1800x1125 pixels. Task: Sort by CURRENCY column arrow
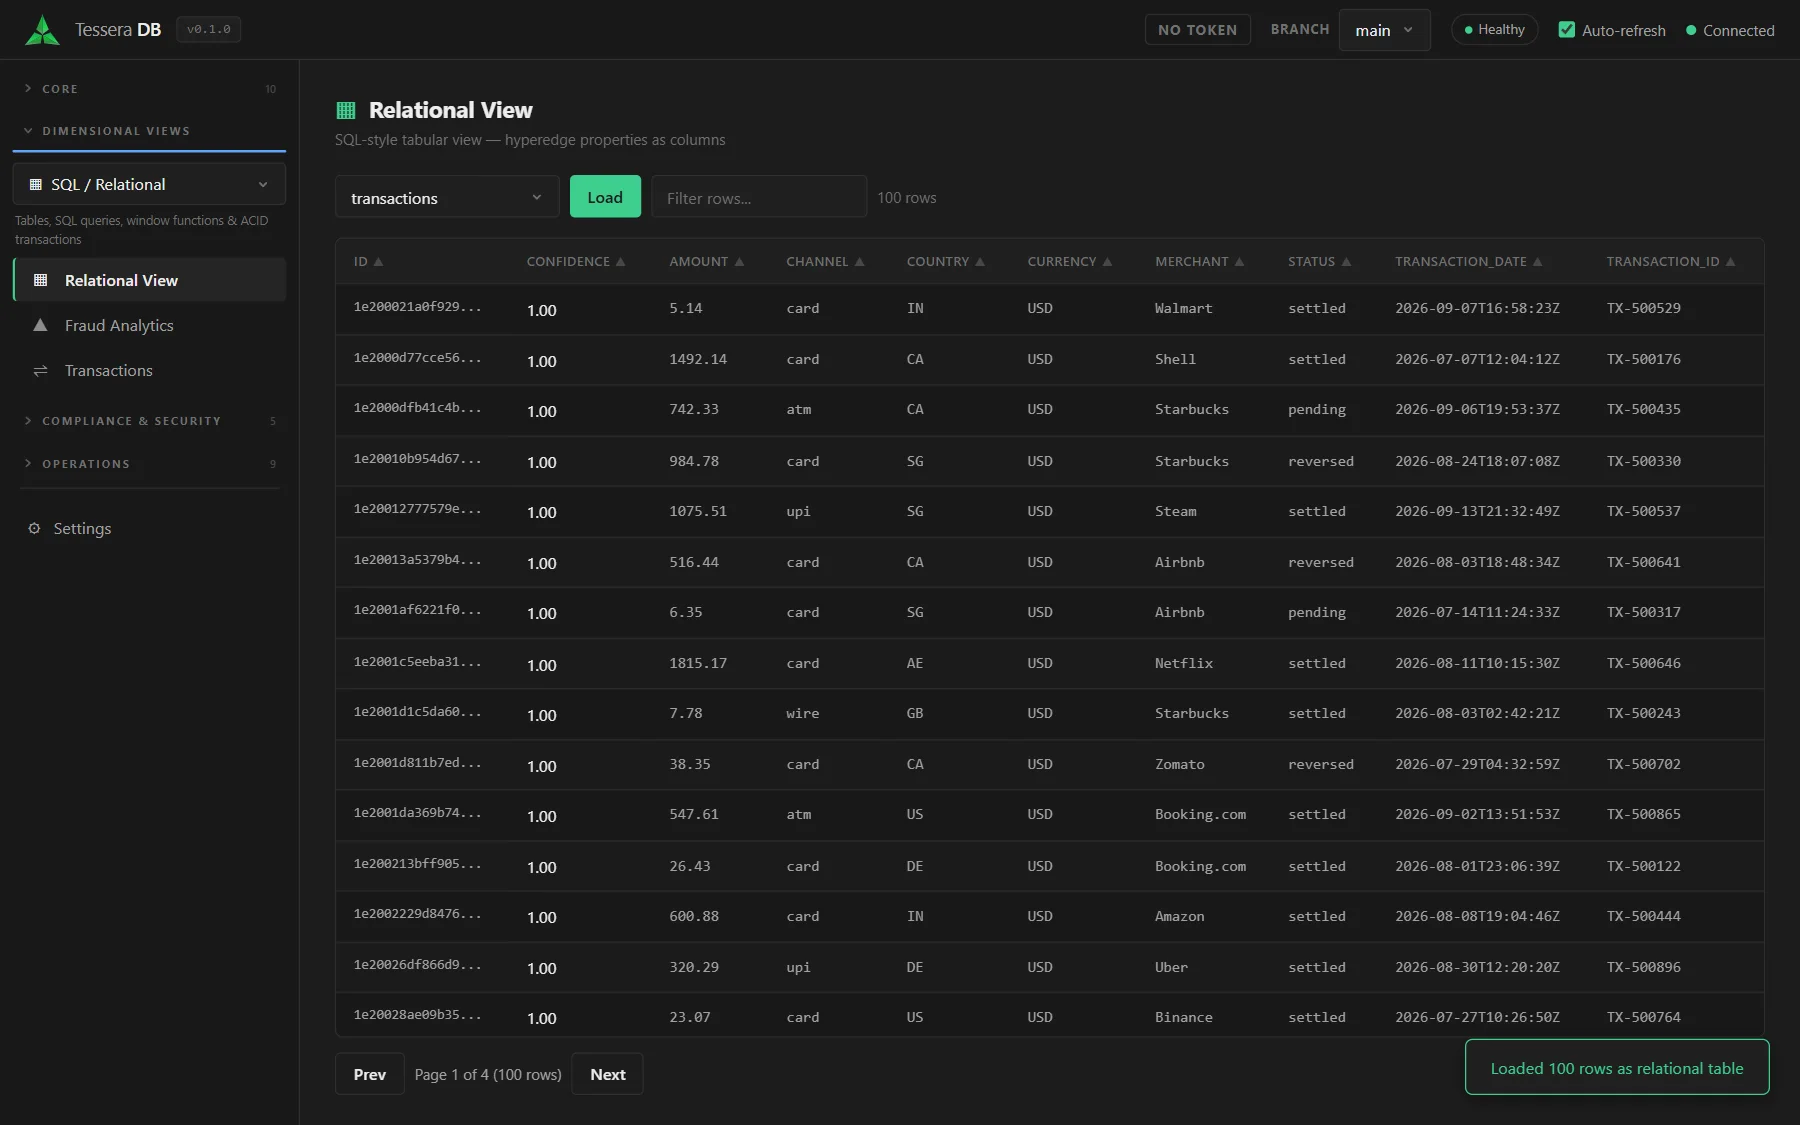[1107, 262]
